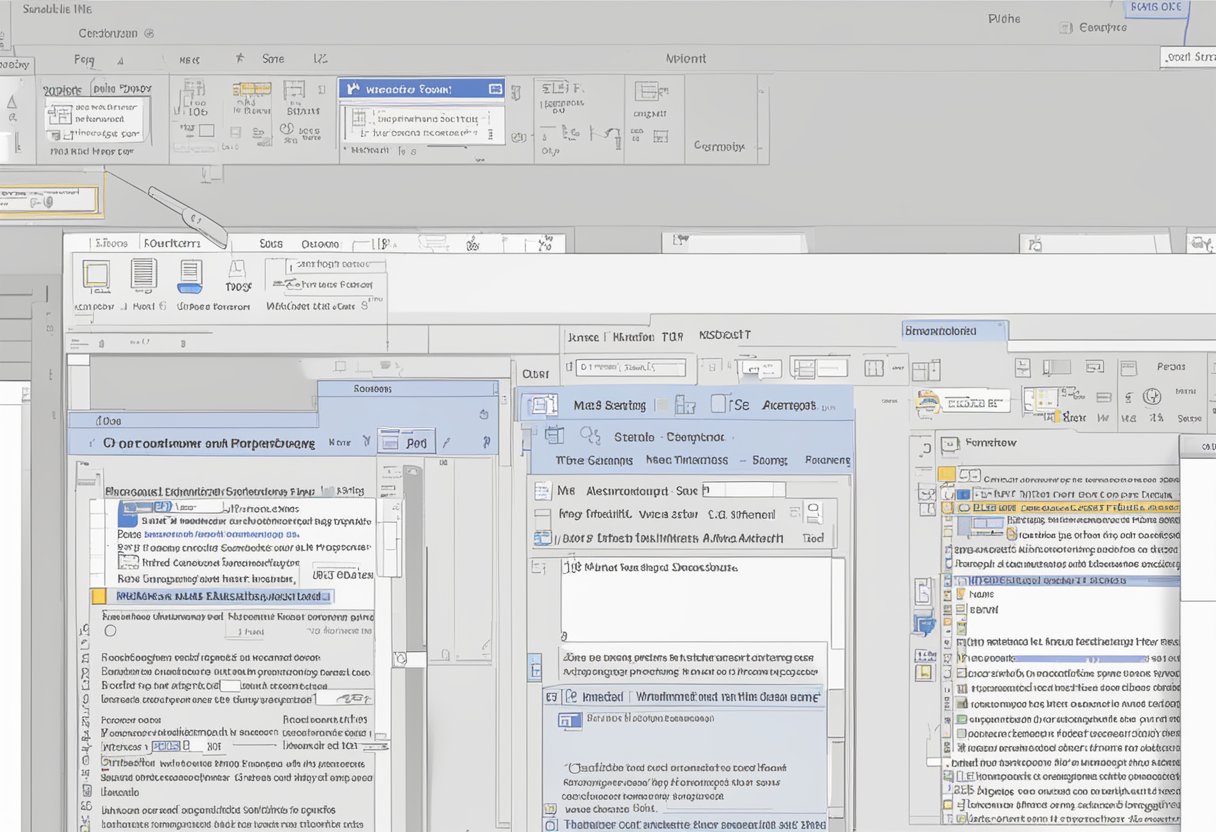The height and width of the screenshot is (832, 1216).
Task: Select the radio button below the highlighted row
Action: [x=110, y=631]
